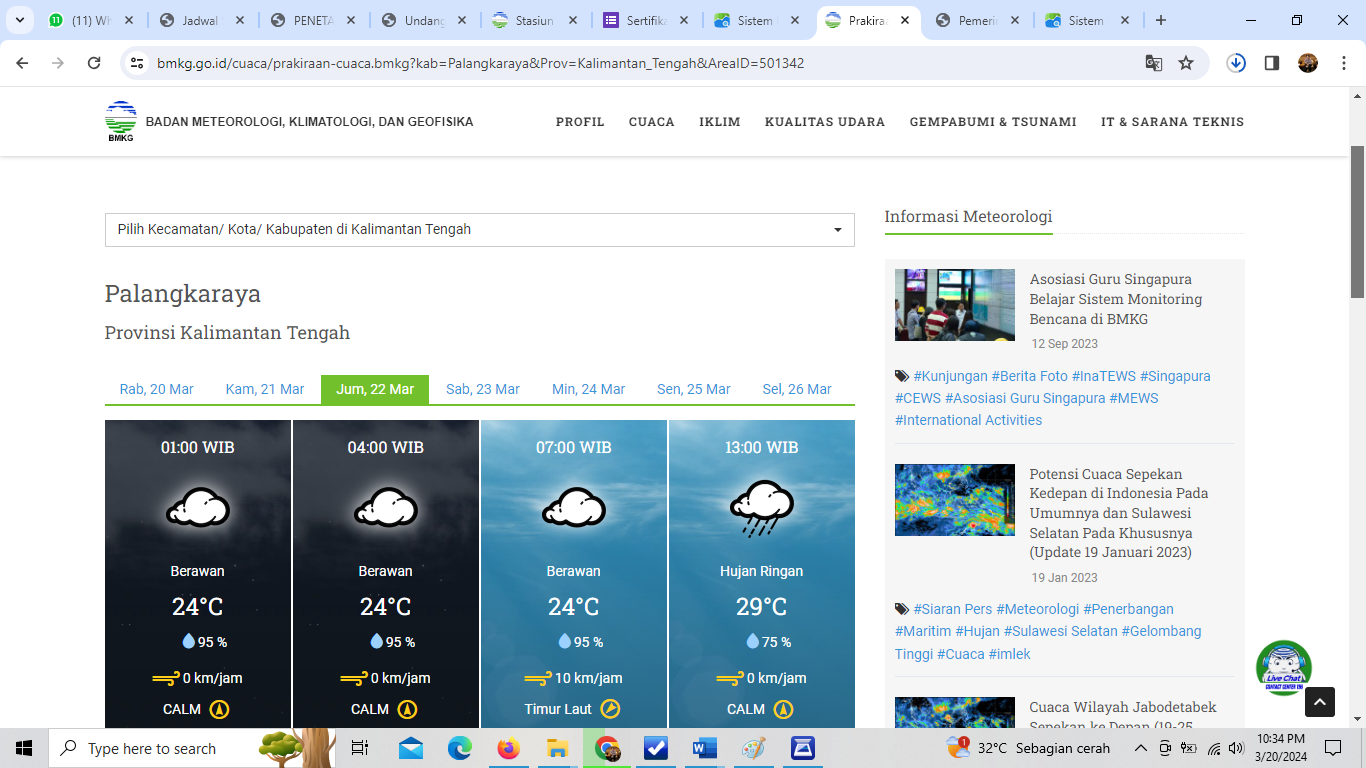The width and height of the screenshot is (1366, 768).
Task: Open Potensi Cuaca Sepekan Kedepan article link
Action: click(x=1119, y=513)
